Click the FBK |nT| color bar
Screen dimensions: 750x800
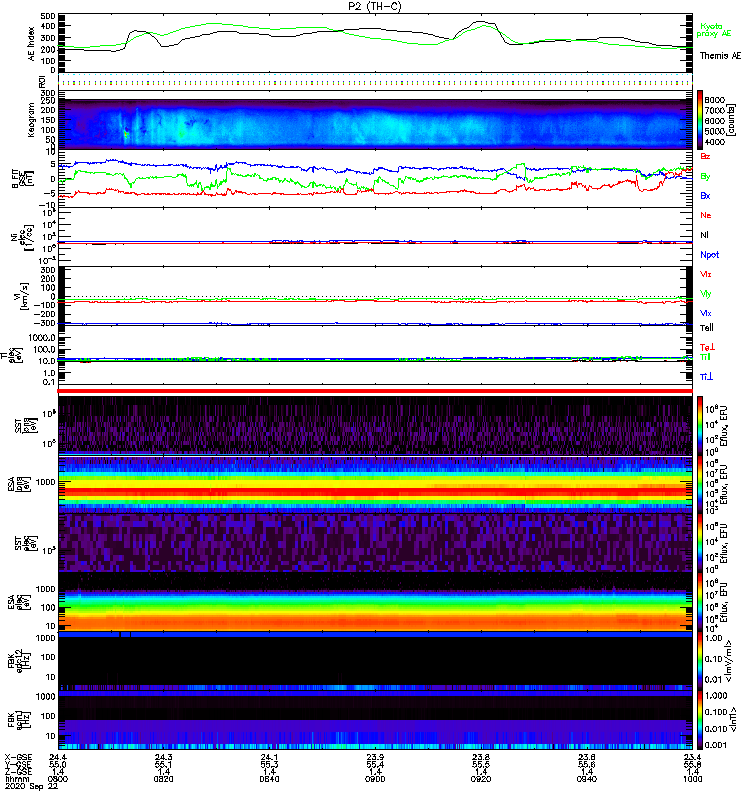(x=700, y=719)
